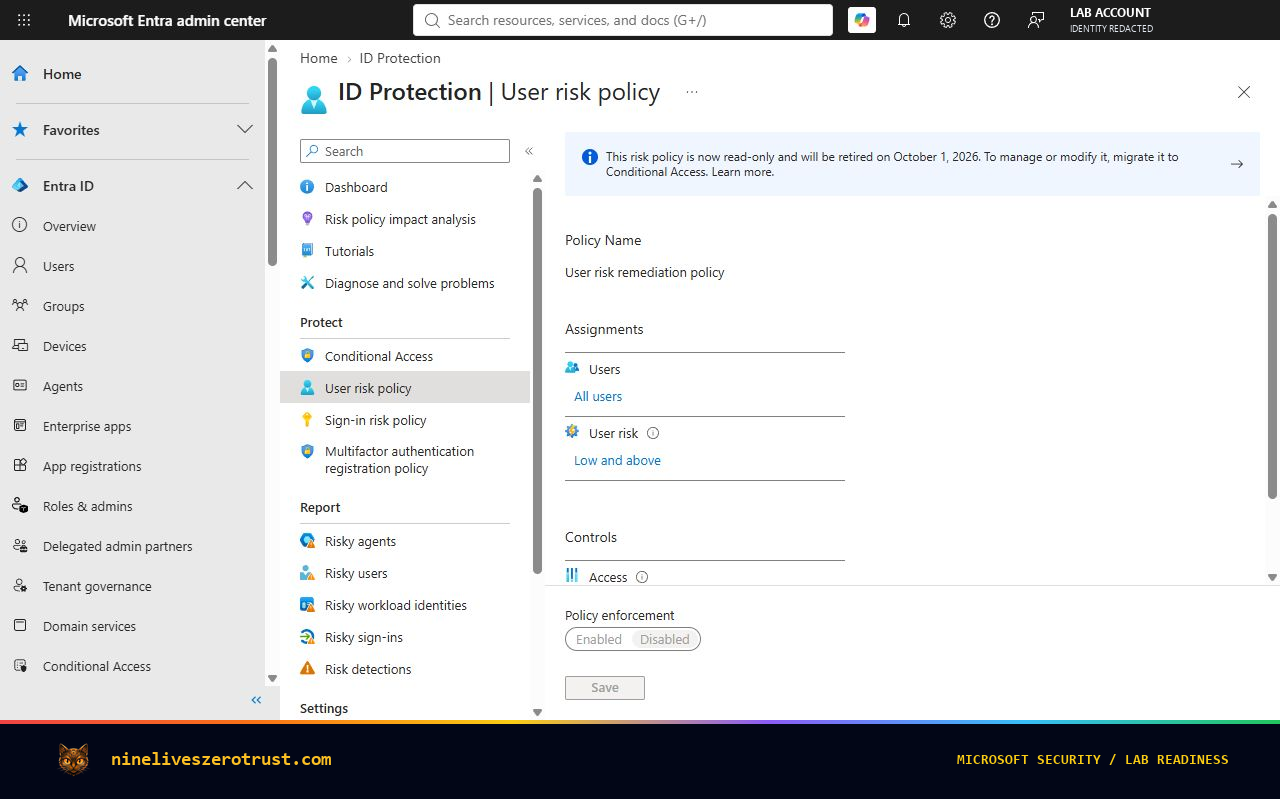Click the Risk detections warning triangle icon
Image resolution: width=1280 pixels, height=799 pixels.
pos(308,669)
